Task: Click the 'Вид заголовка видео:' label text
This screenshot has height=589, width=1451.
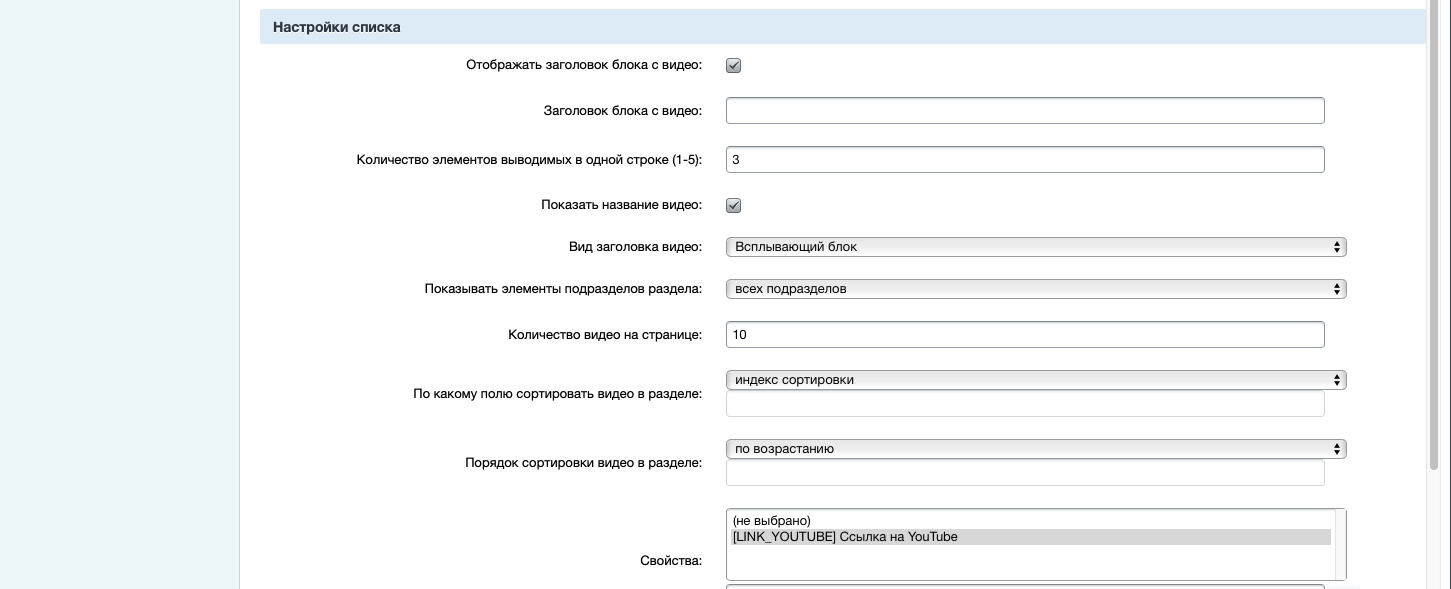Action: tap(635, 247)
